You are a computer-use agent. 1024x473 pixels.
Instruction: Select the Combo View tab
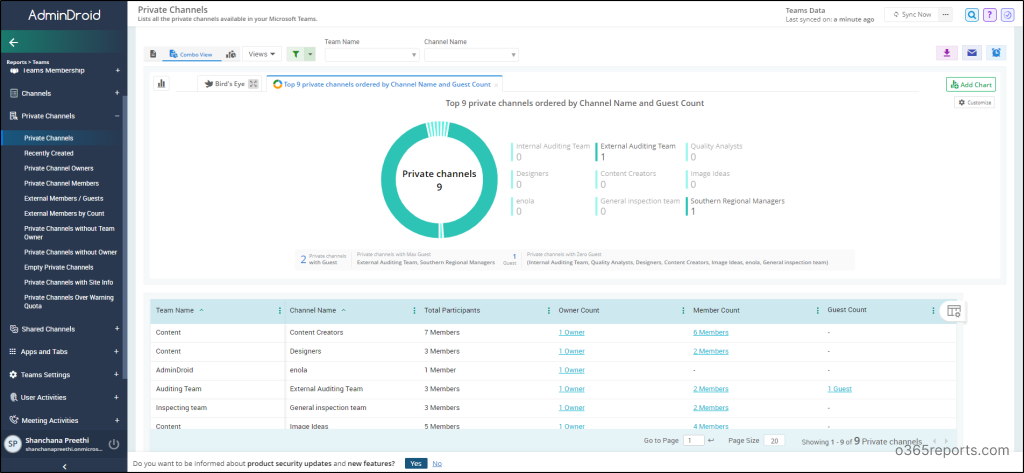tap(191, 55)
